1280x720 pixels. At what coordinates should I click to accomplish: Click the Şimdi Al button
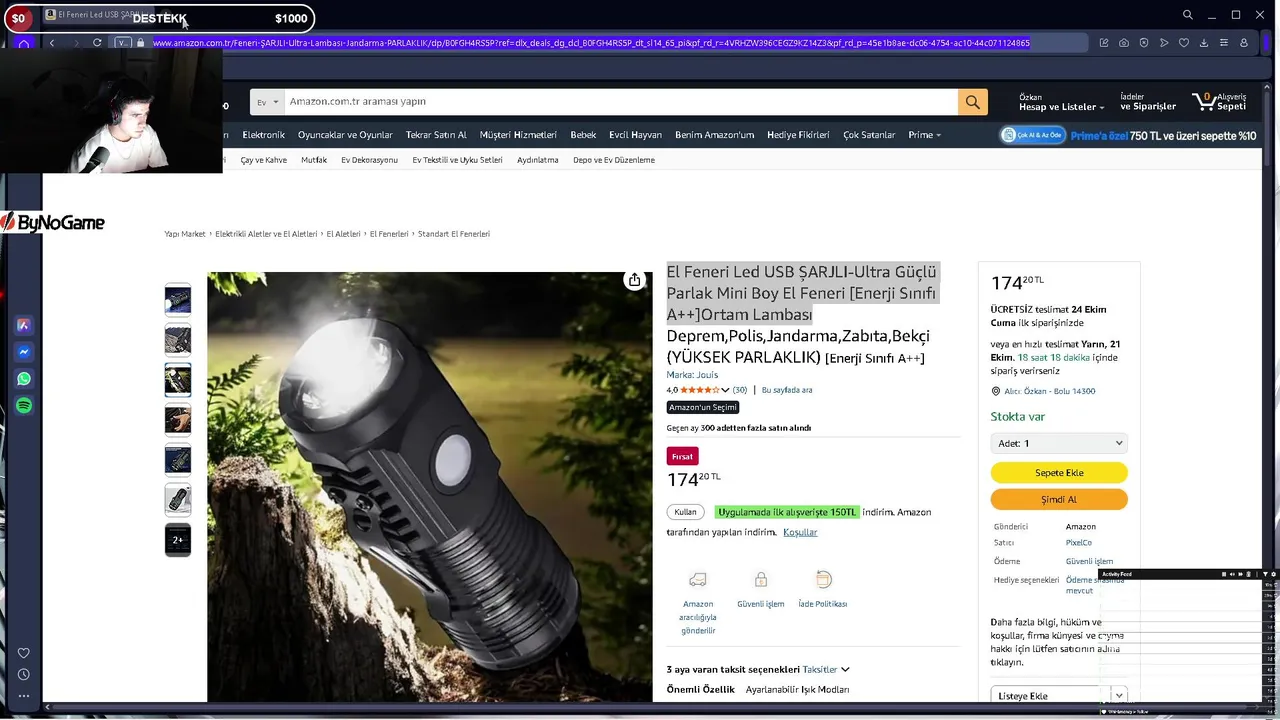[x=1059, y=499]
